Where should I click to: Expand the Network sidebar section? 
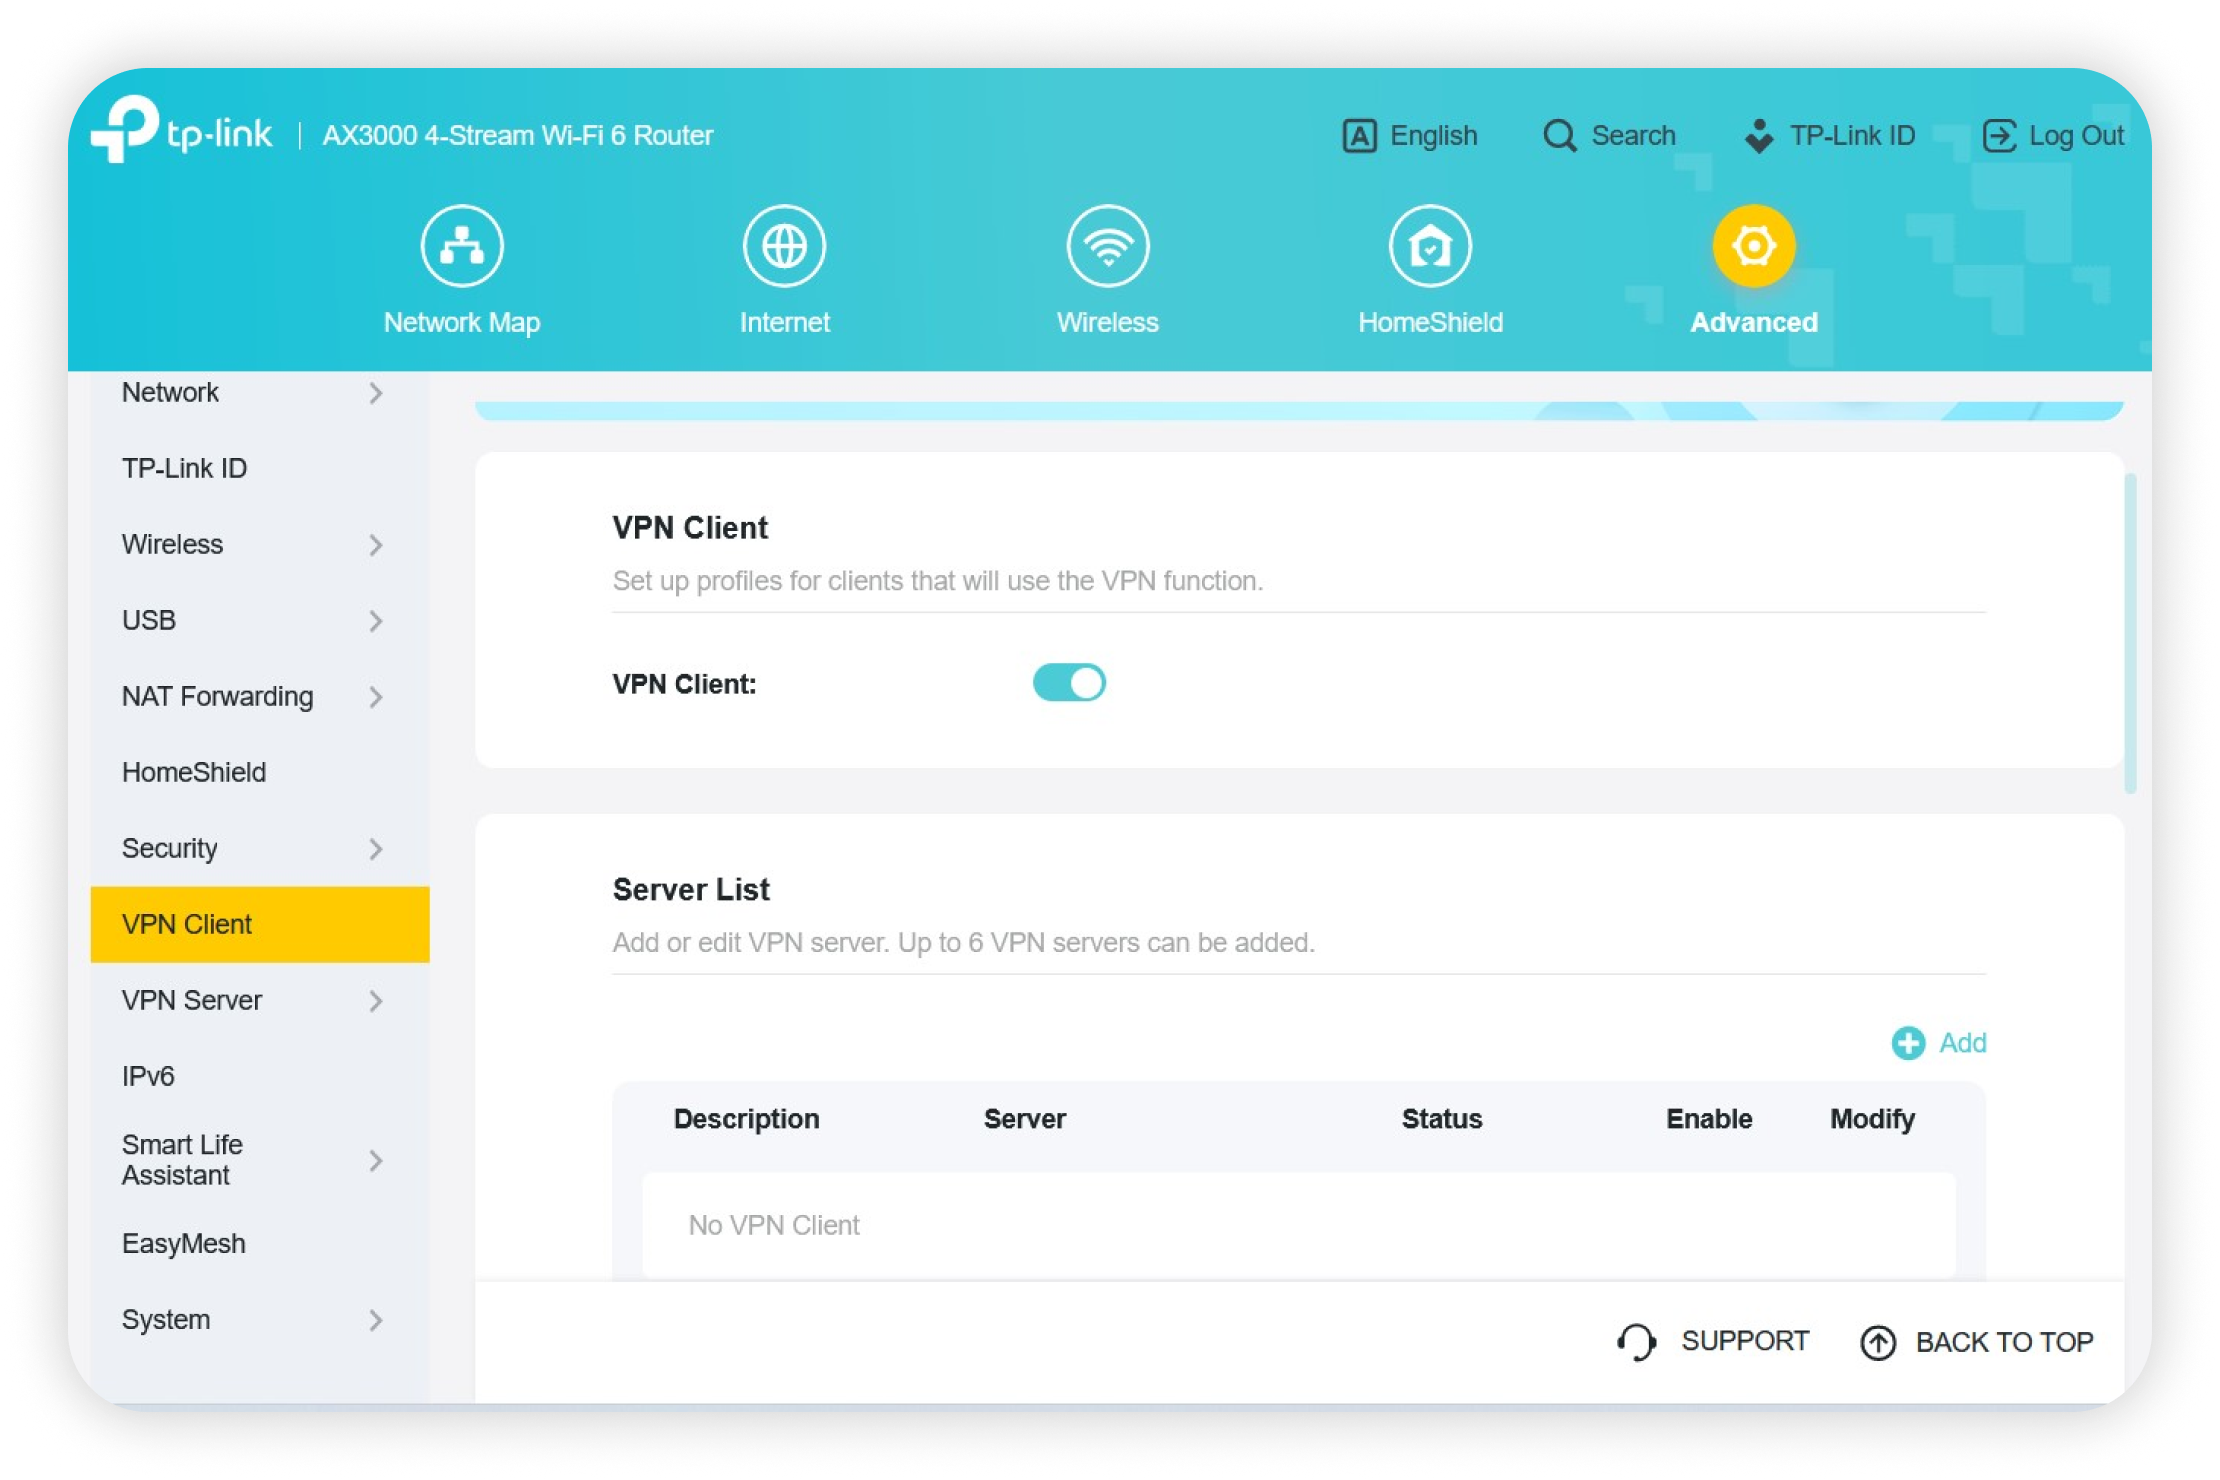click(x=376, y=393)
